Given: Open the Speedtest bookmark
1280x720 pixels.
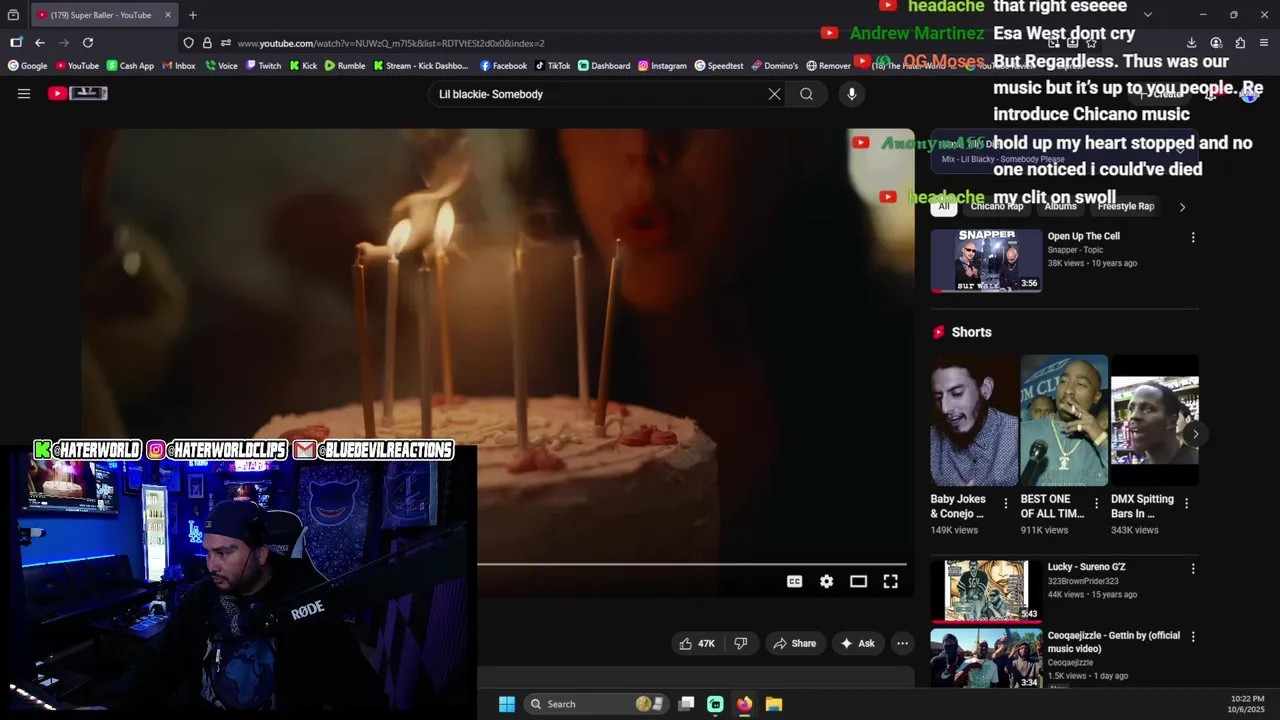Looking at the screenshot, I should tap(719, 66).
